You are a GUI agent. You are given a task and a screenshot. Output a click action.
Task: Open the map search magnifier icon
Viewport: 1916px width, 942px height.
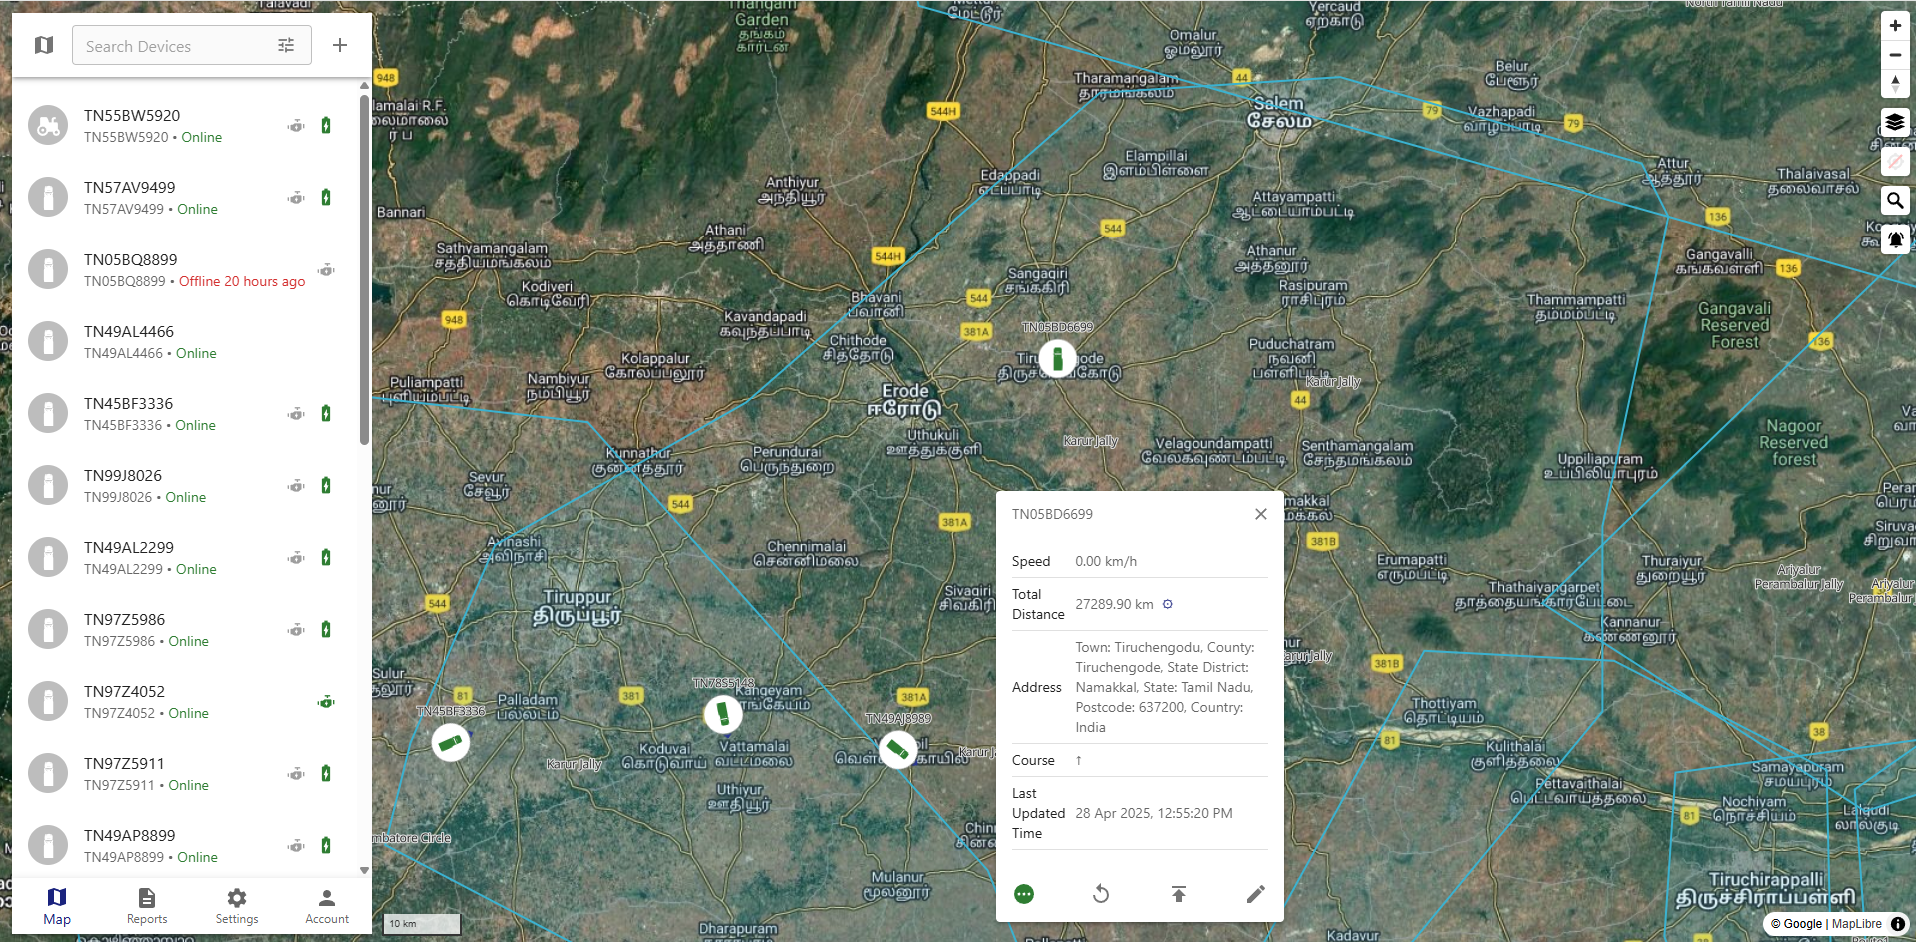[1894, 201]
